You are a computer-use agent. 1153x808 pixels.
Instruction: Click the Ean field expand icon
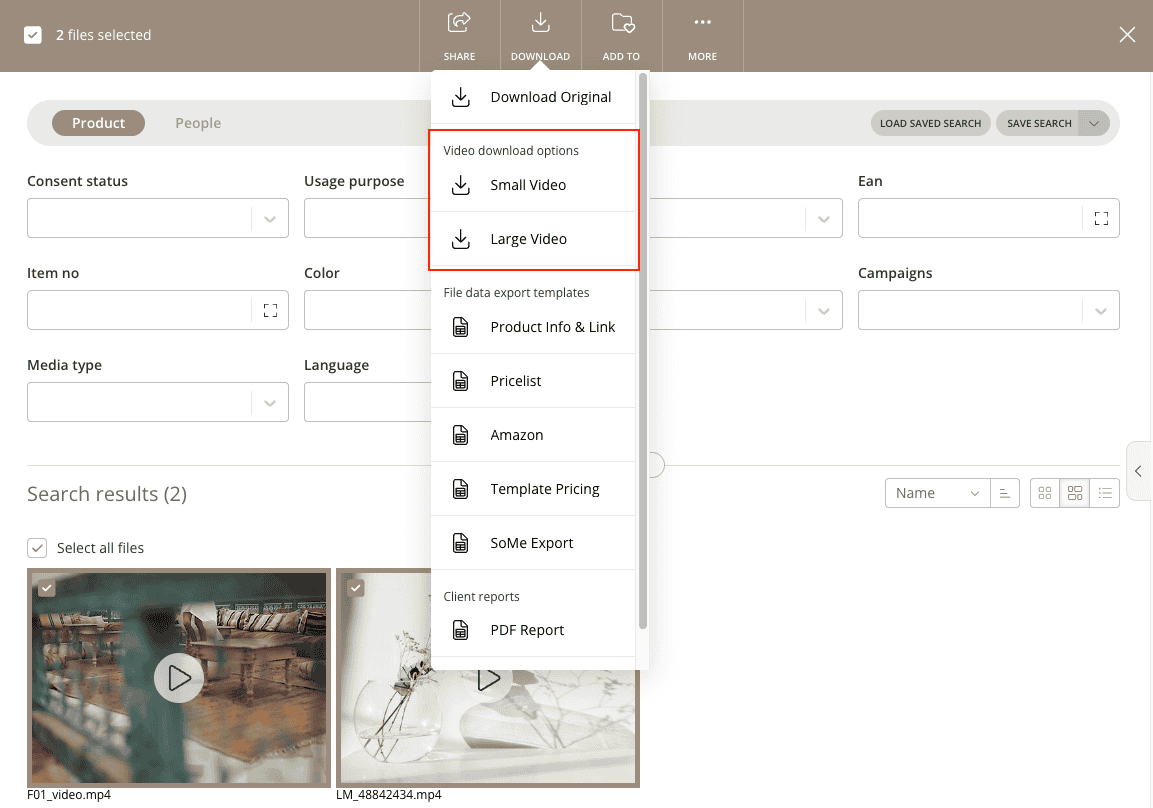(1101, 218)
